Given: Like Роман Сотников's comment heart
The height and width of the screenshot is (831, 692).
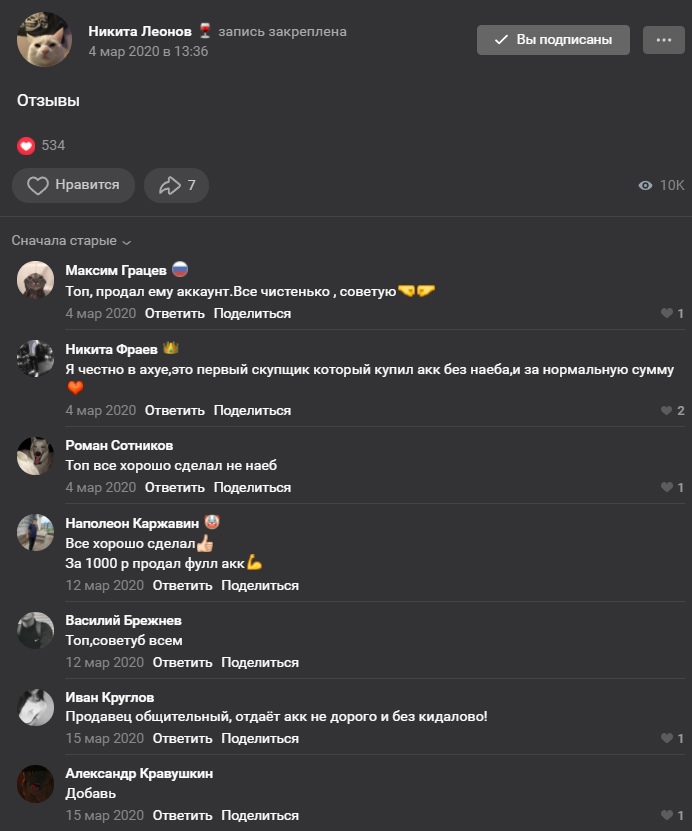Looking at the screenshot, I should click(x=667, y=488).
